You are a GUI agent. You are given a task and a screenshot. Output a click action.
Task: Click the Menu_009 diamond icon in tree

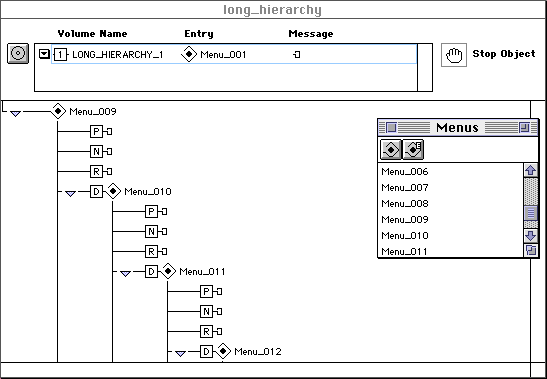58,111
